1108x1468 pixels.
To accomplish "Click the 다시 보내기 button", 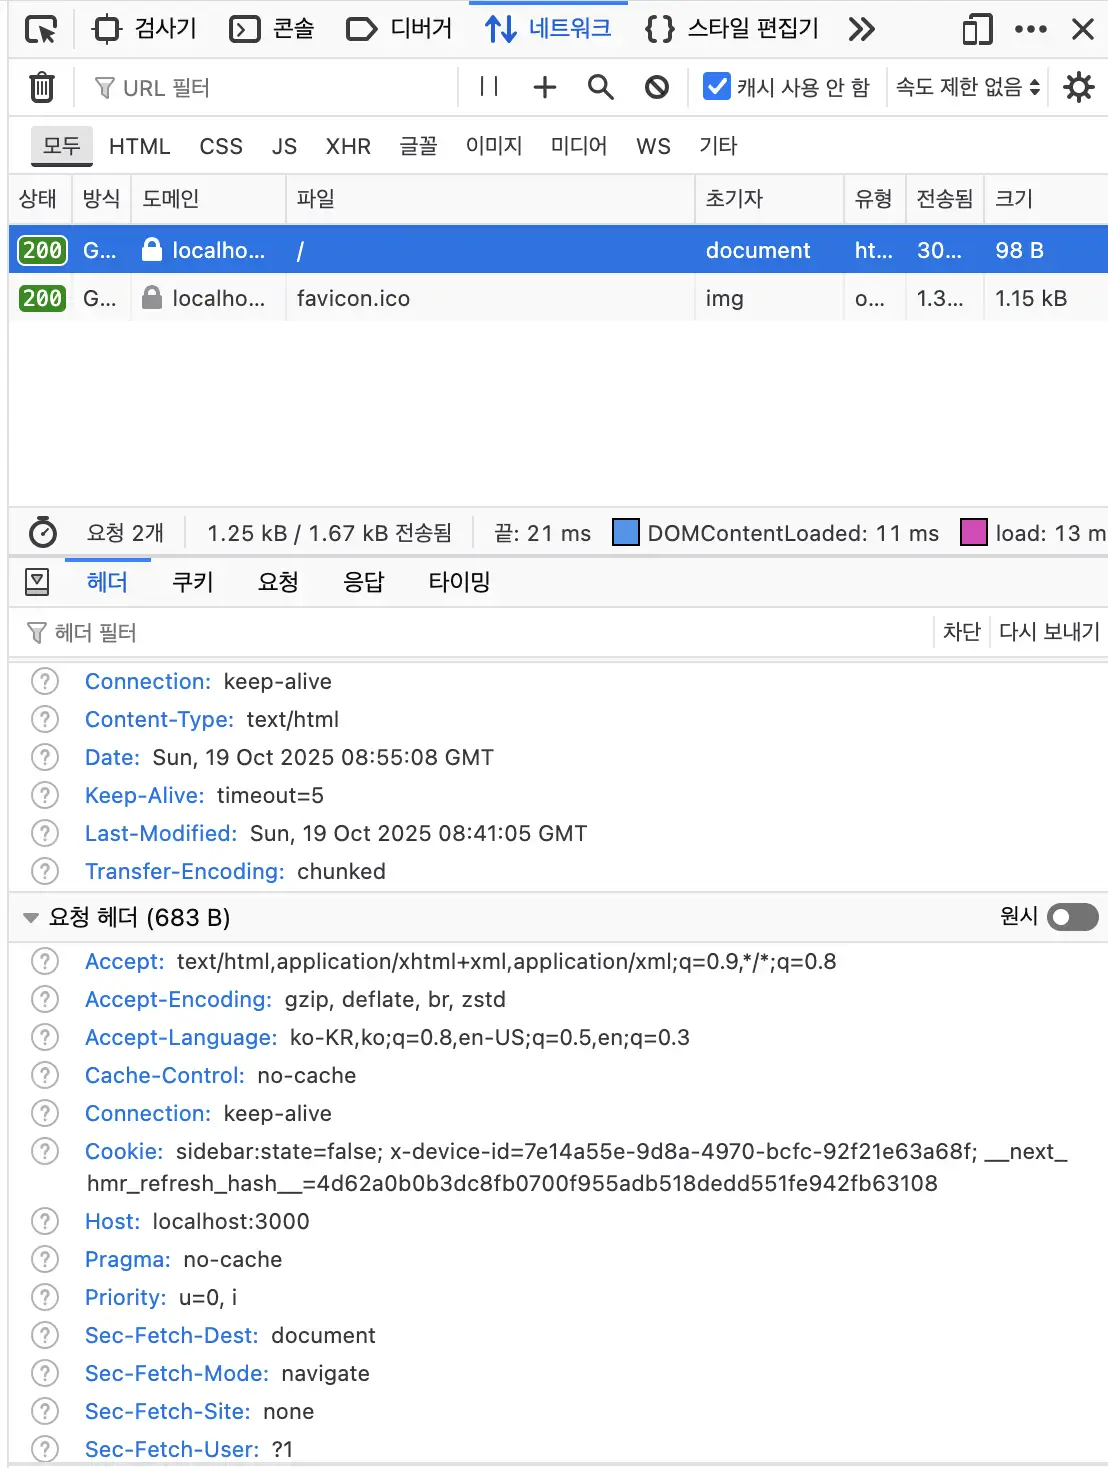I will (x=1048, y=632).
